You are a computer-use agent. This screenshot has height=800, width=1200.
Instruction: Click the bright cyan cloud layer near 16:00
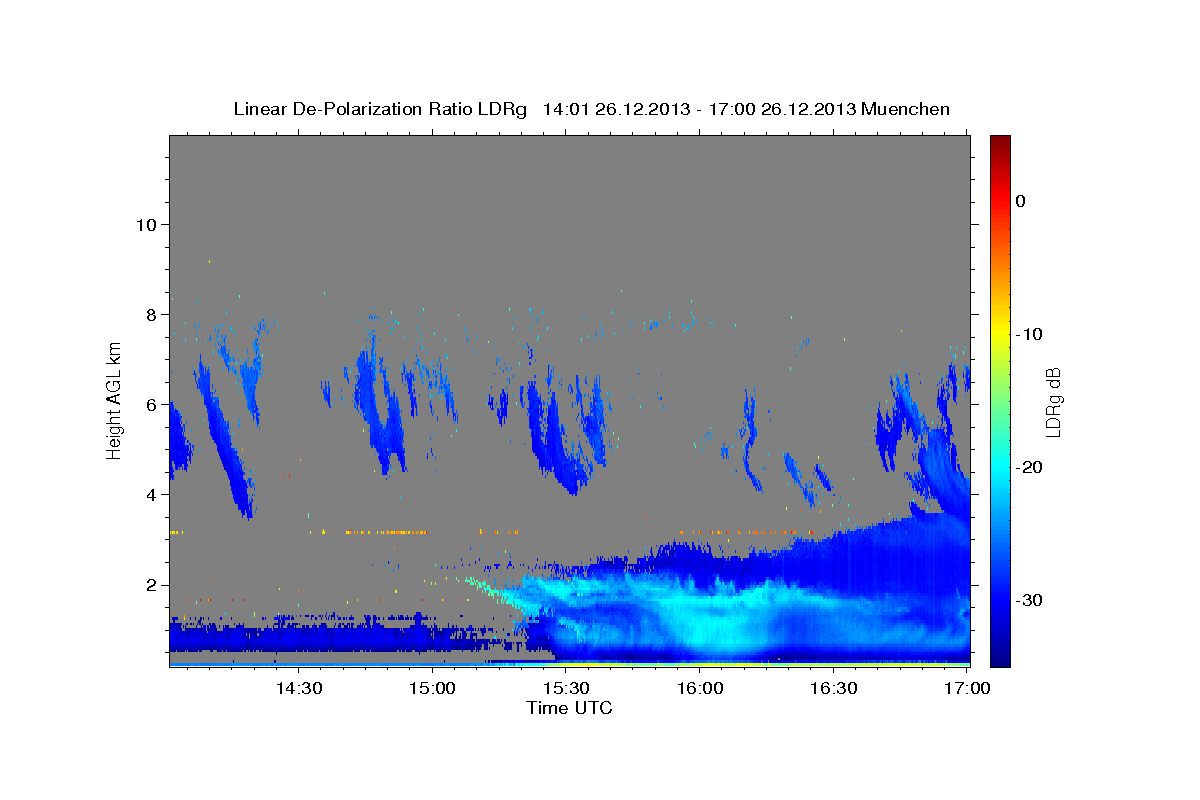710,620
